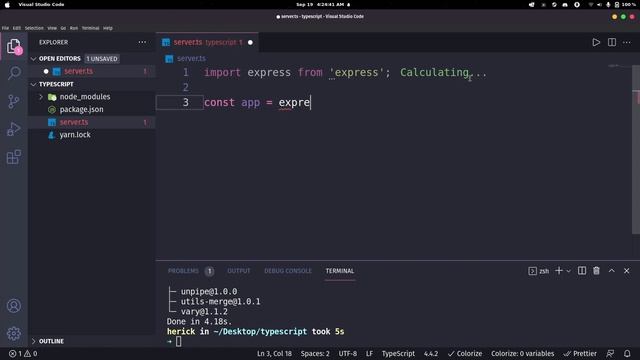Click the microphone icon in menu bar
This screenshot has height=360, width=640.
click(x=608, y=4)
